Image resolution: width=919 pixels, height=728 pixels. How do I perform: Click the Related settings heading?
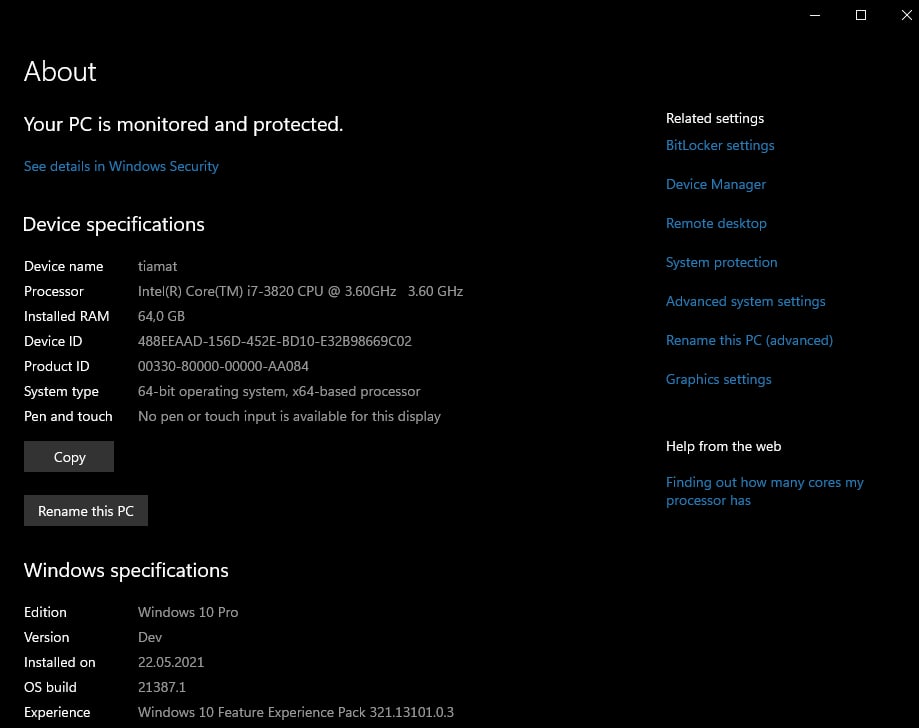tap(714, 118)
